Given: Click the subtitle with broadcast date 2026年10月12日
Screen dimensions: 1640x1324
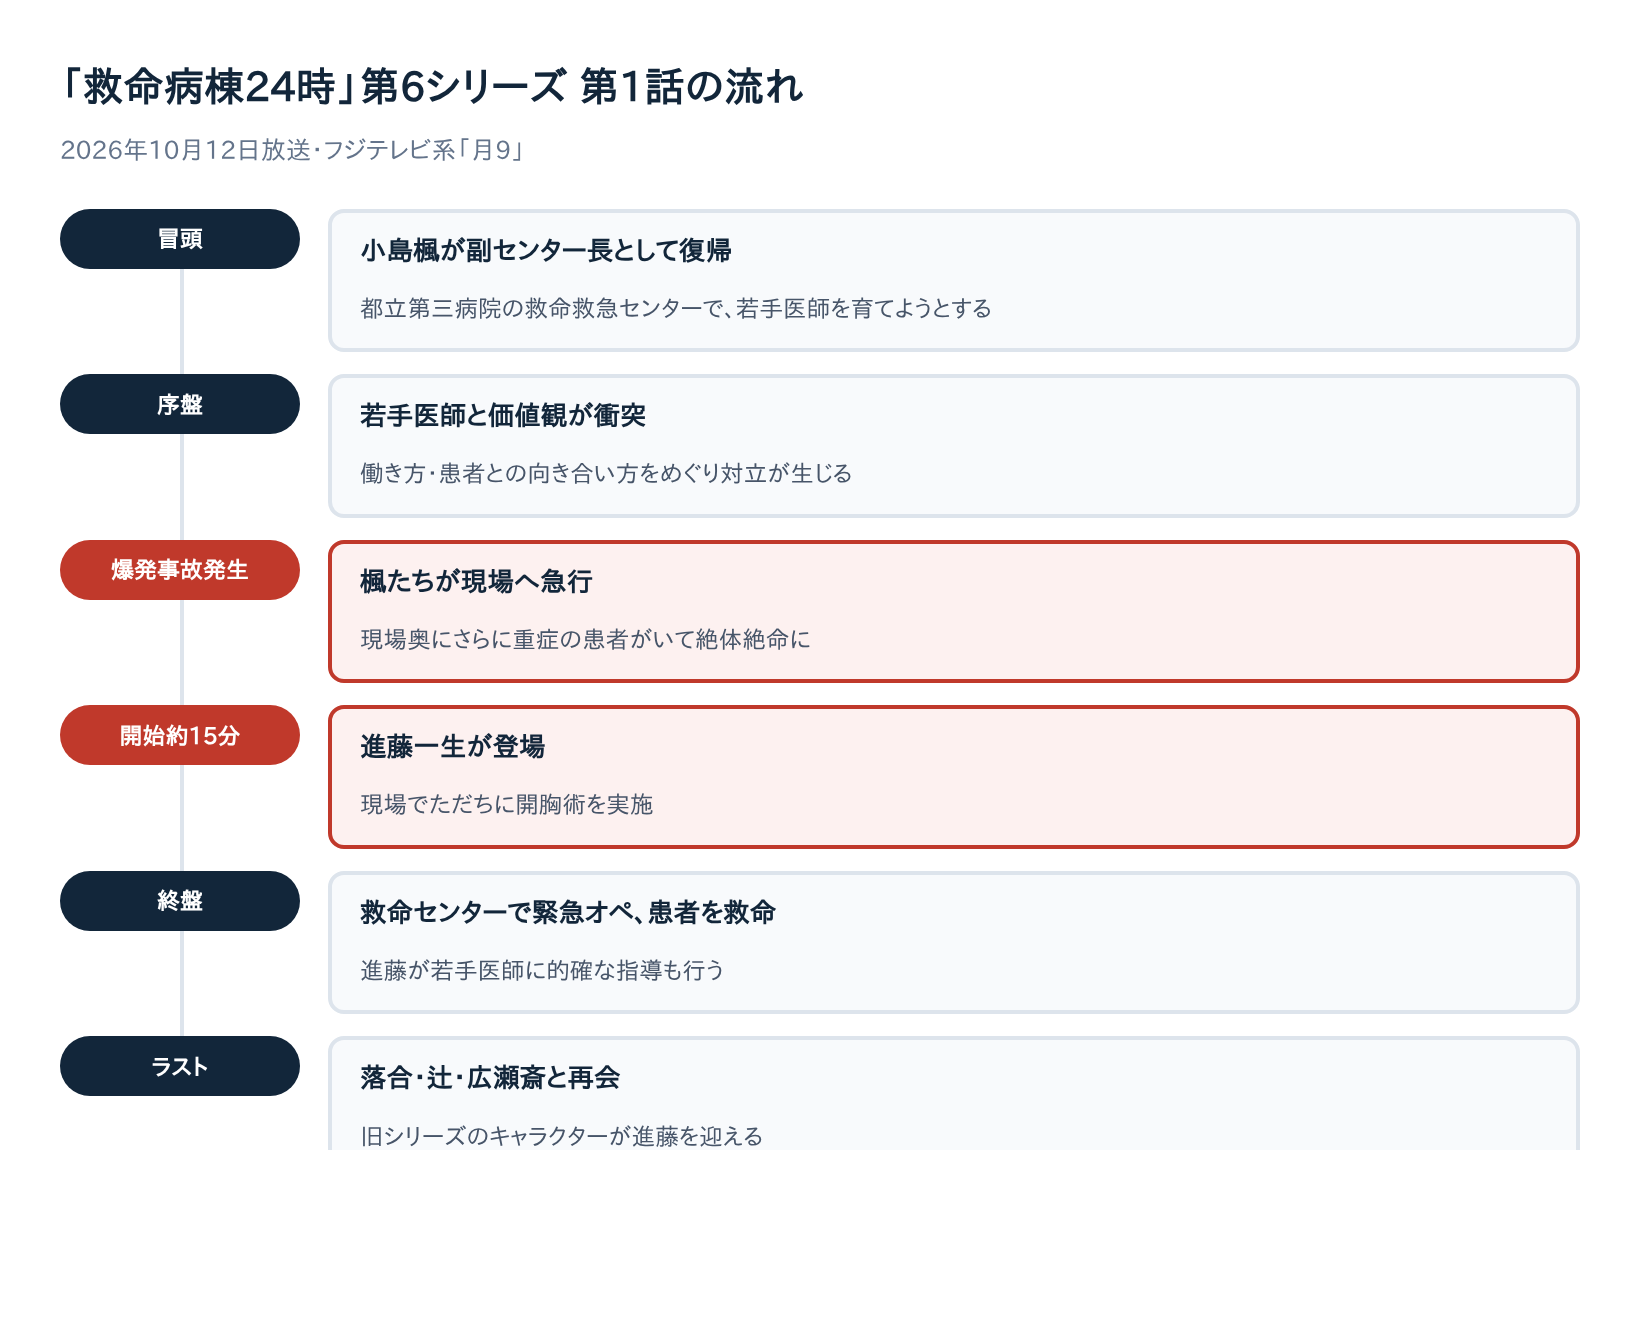Looking at the screenshot, I should (292, 150).
